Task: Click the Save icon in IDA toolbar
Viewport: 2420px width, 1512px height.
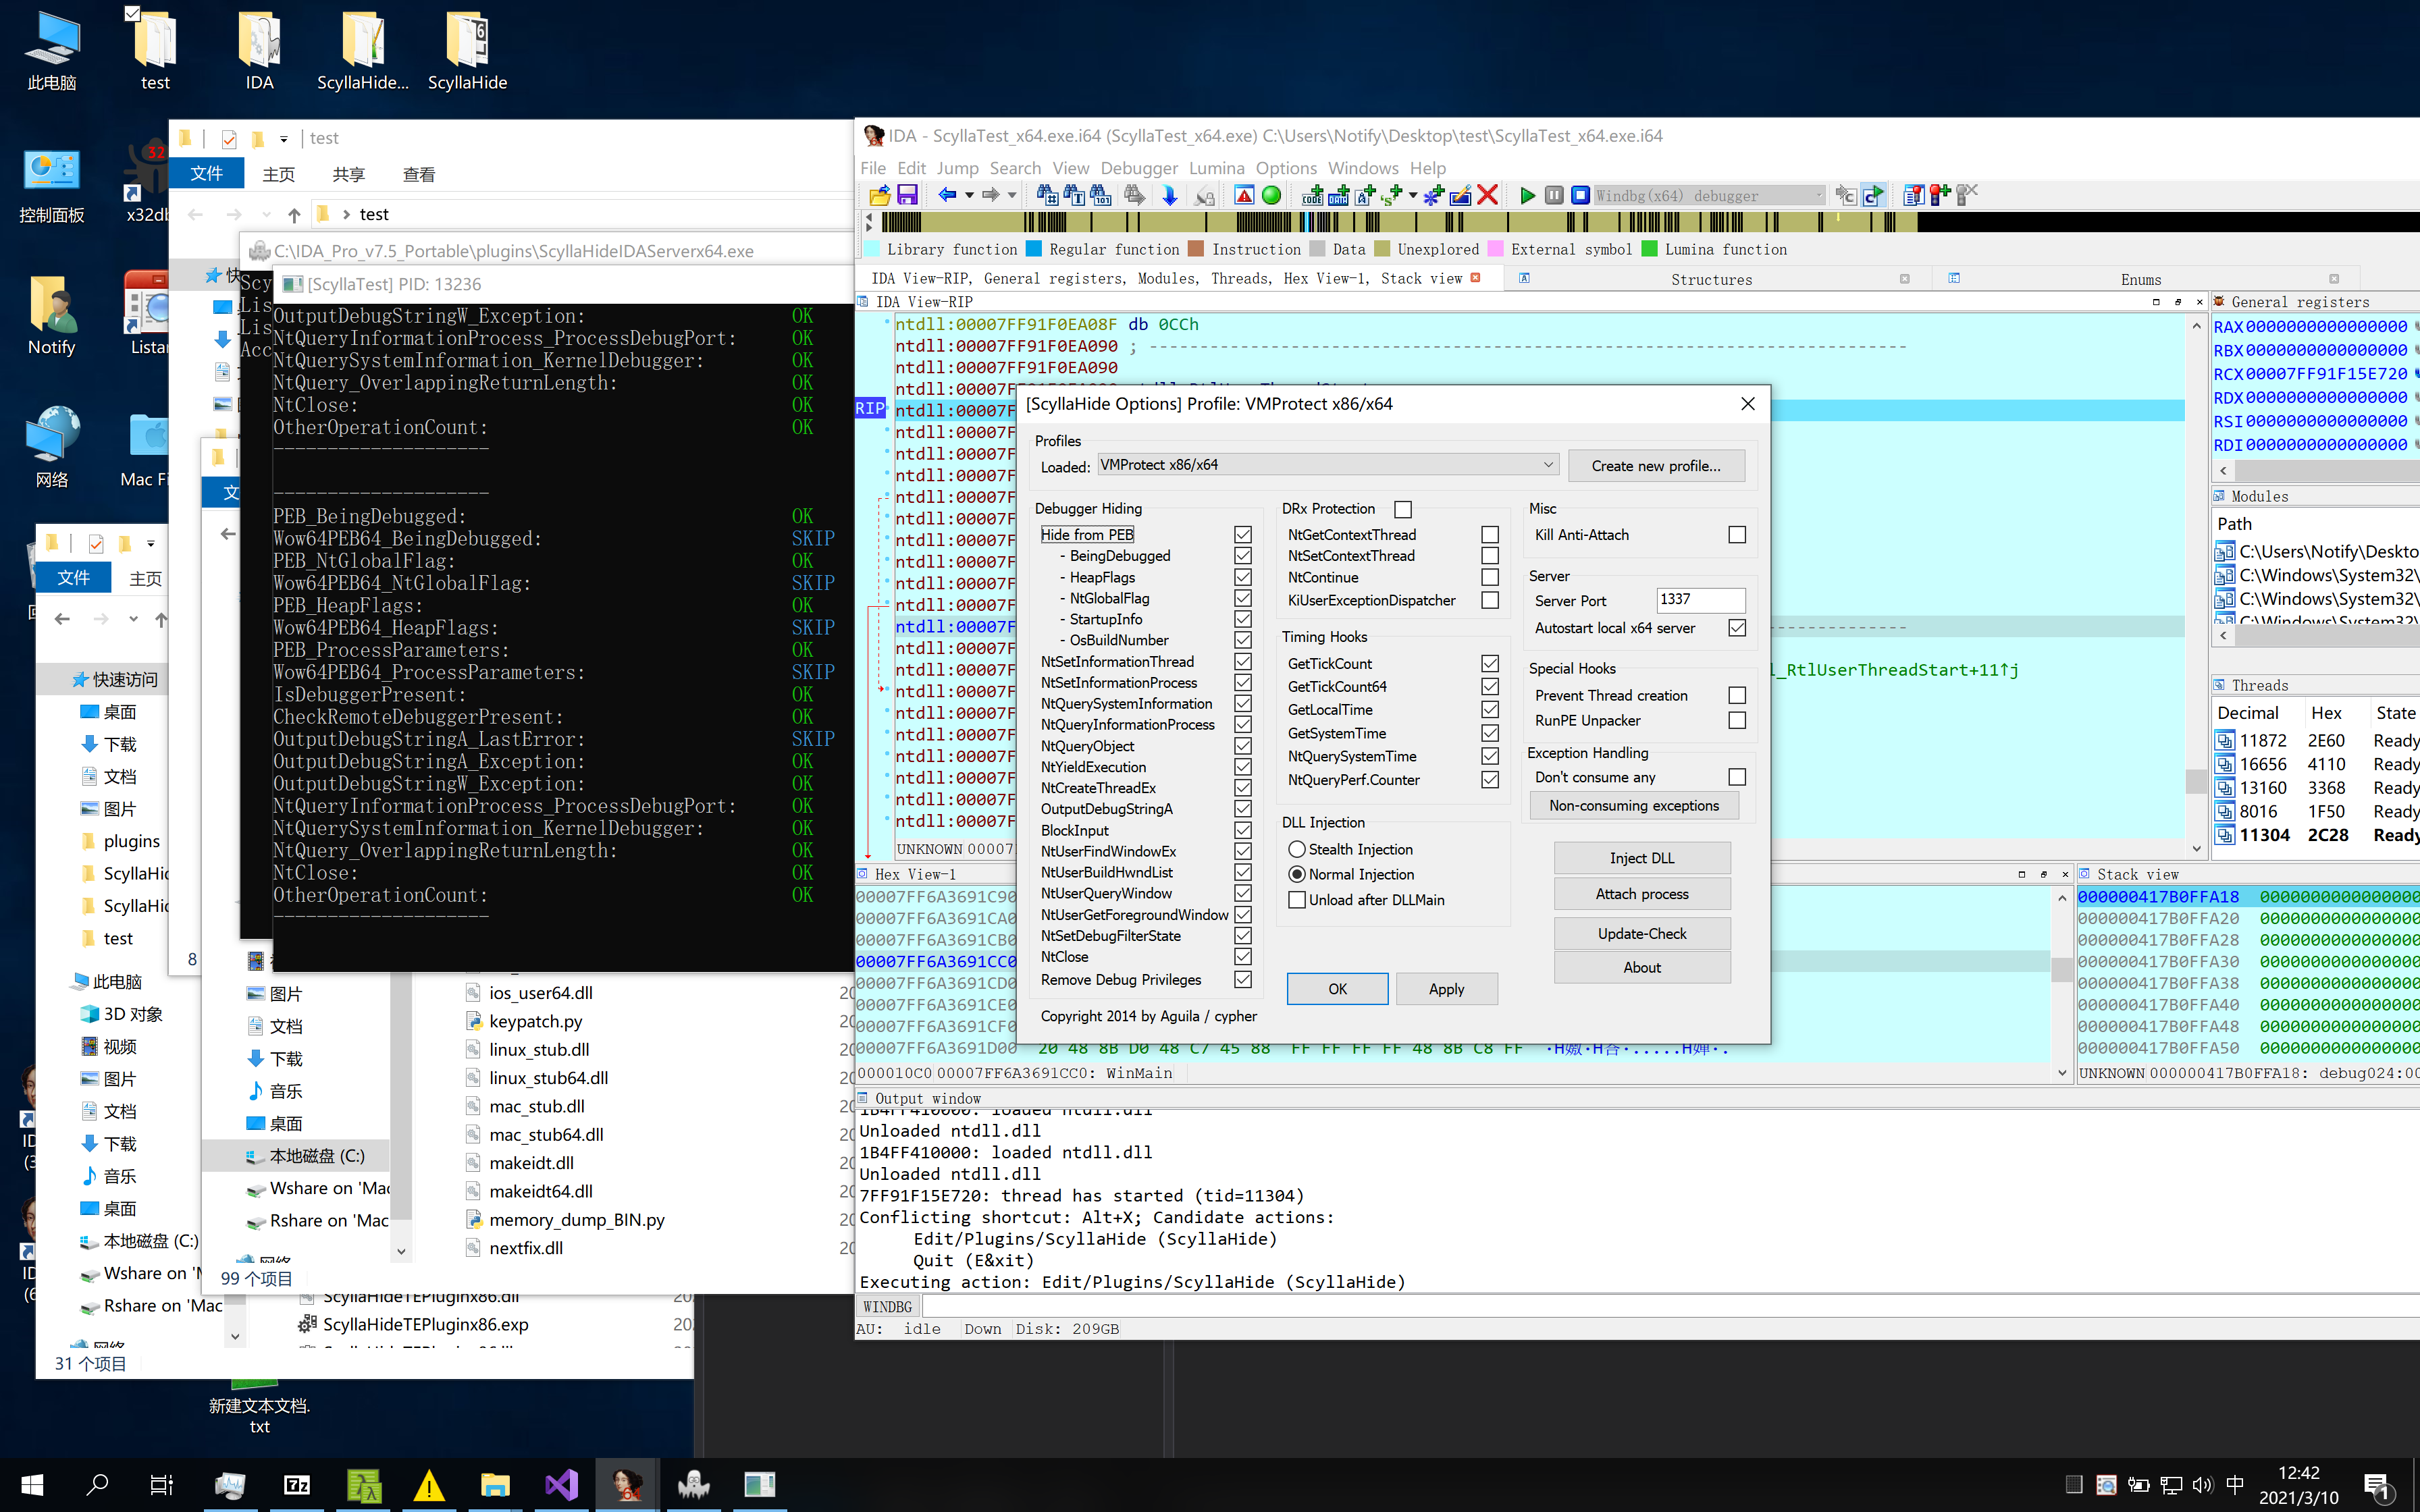Action: tap(907, 195)
